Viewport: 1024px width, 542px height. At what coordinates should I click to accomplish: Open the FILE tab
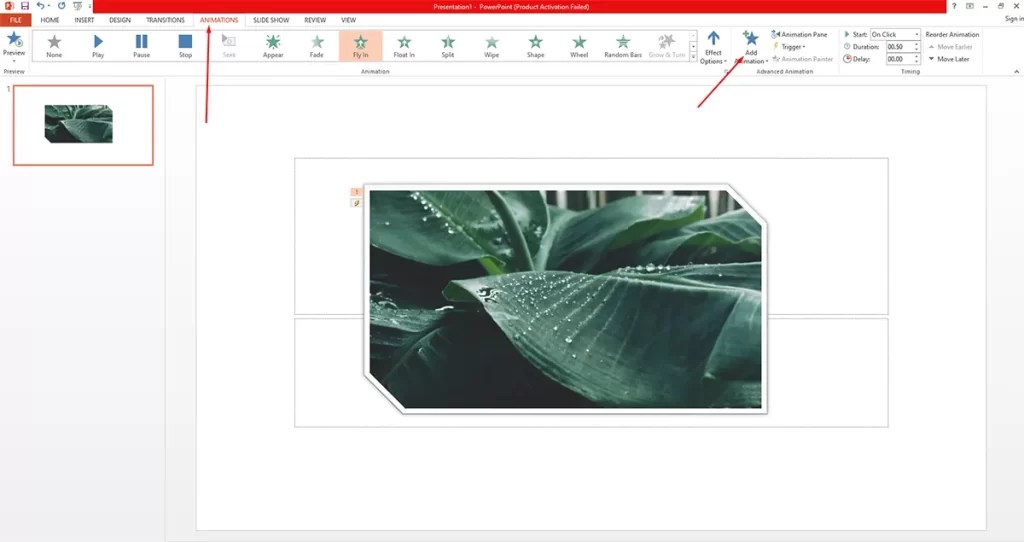pyautogui.click(x=16, y=20)
